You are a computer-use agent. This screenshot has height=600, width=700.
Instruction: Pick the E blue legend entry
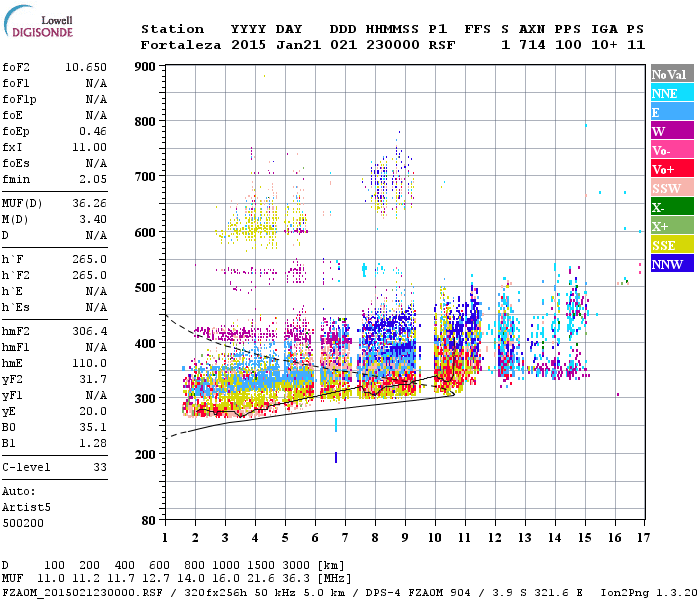(672, 112)
